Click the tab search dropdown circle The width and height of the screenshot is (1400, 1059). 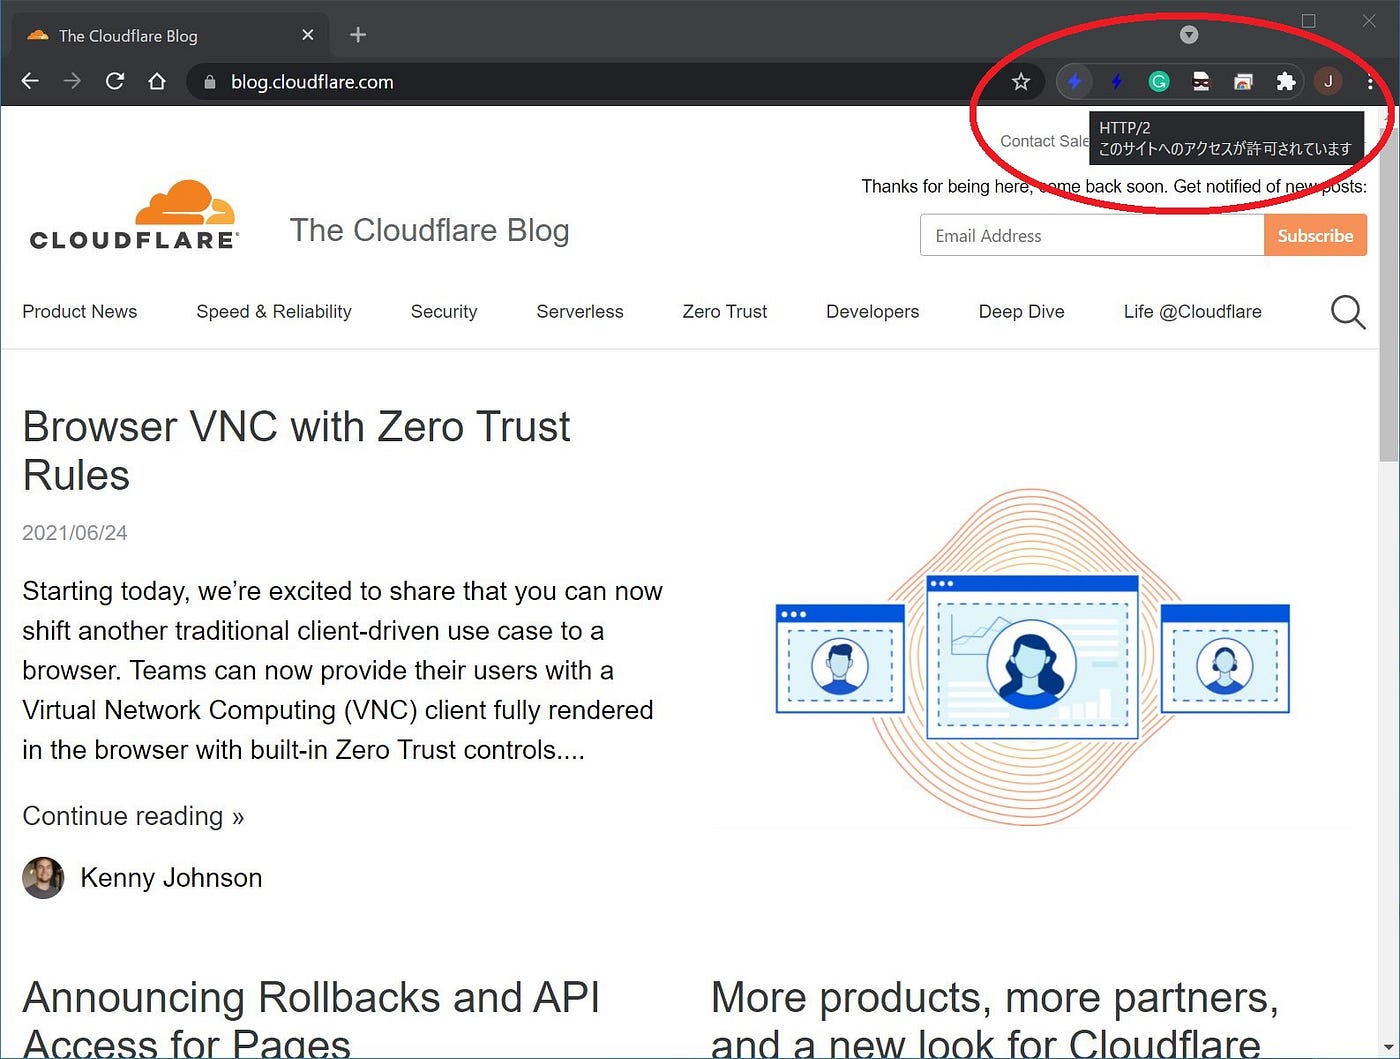(x=1189, y=35)
